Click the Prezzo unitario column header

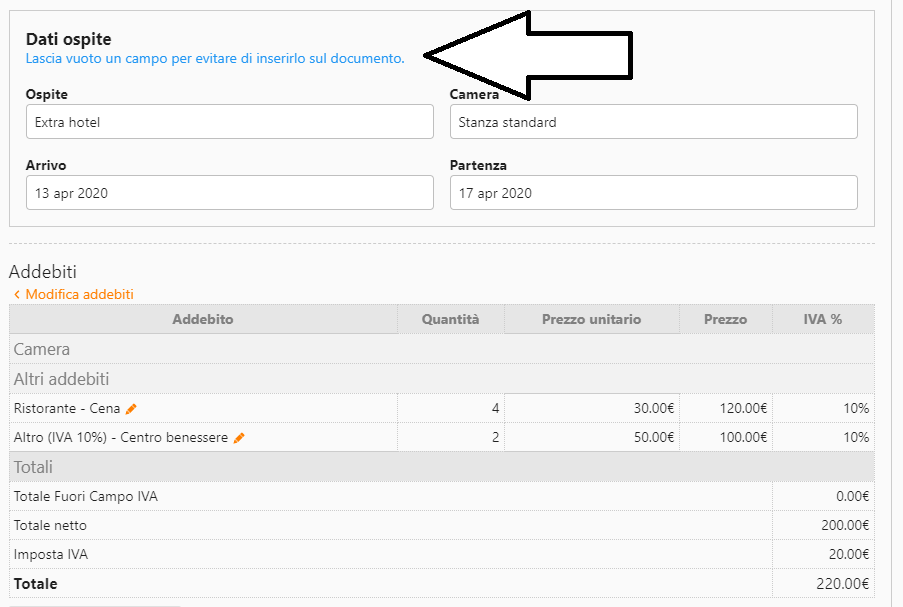(x=591, y=319)
